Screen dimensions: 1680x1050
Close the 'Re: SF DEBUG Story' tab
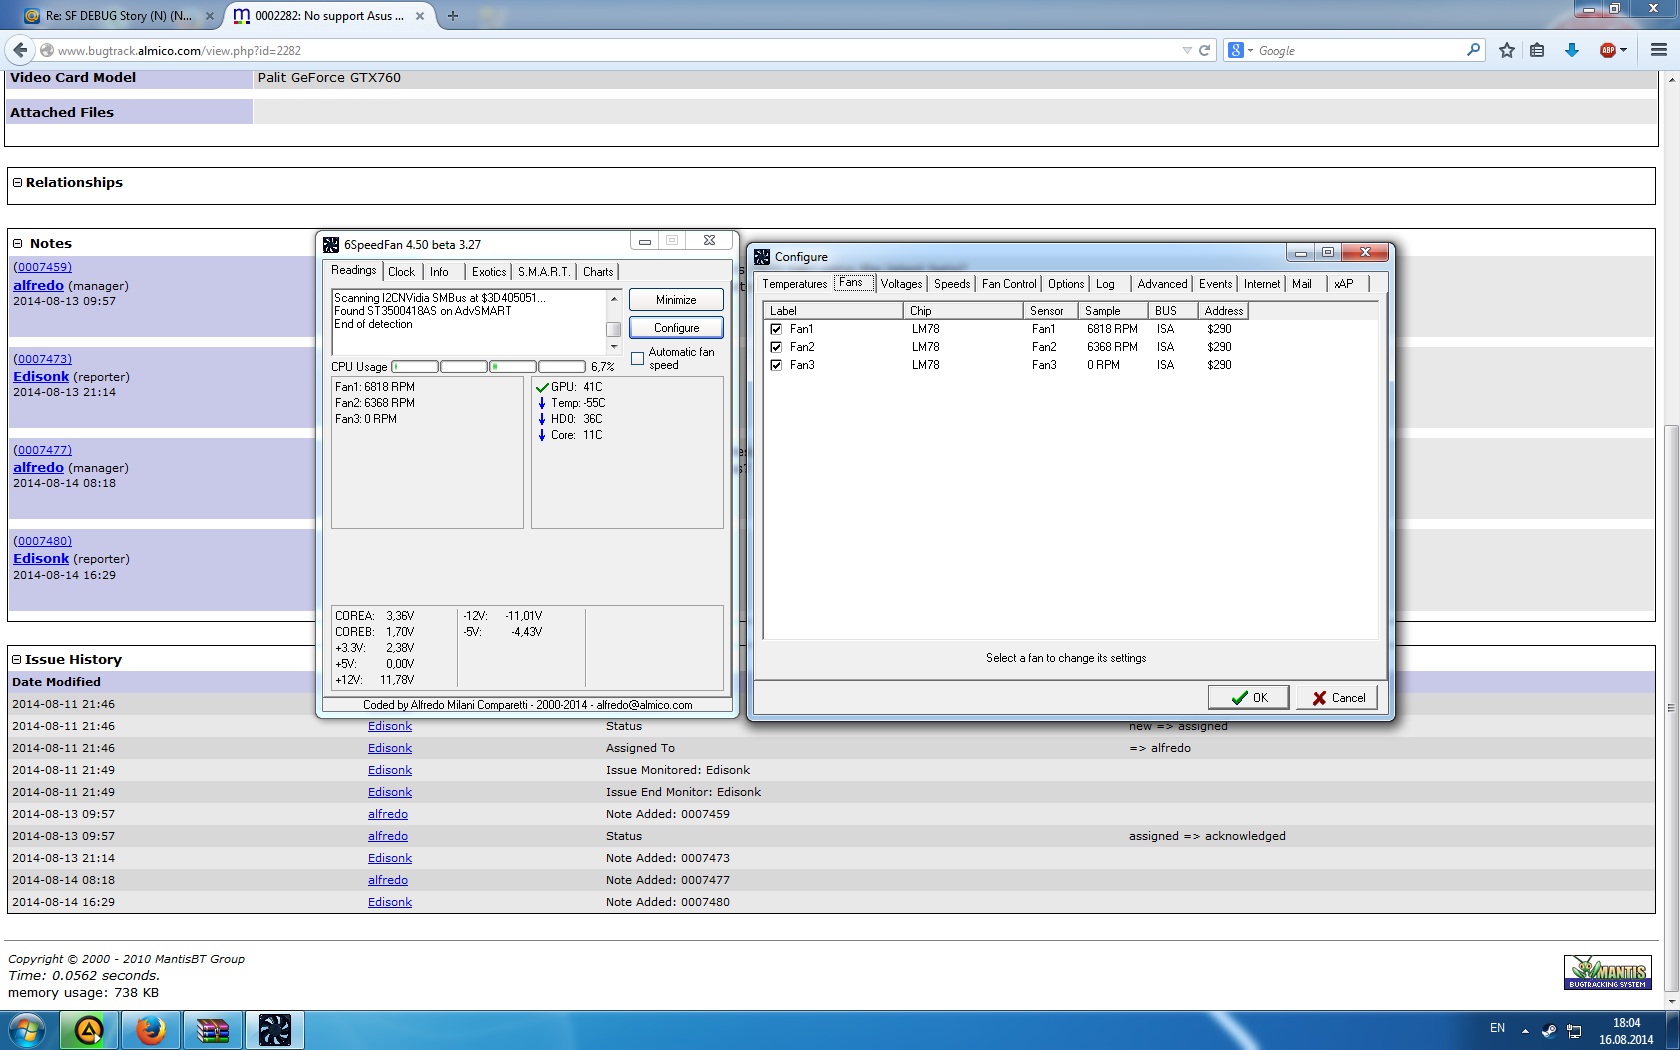pyautogui.click(x=209, y=16)
